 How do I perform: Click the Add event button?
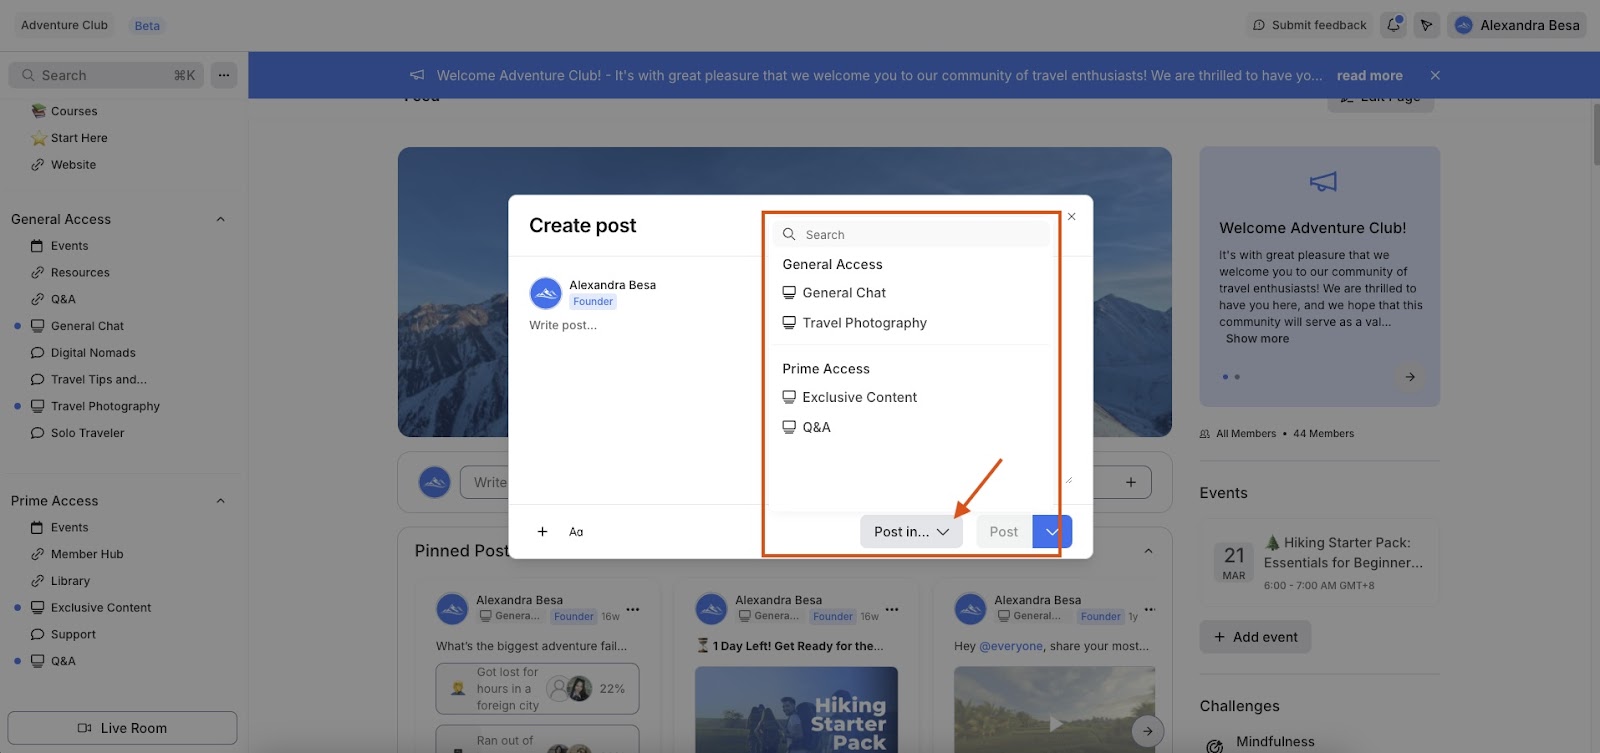tap(1255, 637)
